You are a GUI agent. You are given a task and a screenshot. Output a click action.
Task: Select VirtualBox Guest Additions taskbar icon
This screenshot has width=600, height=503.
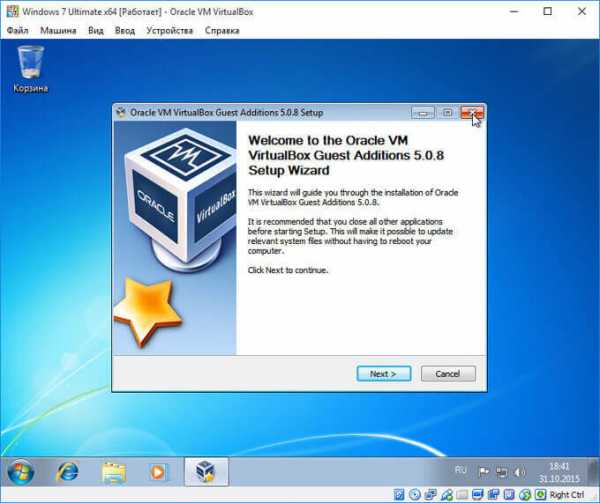click(206, 470)
